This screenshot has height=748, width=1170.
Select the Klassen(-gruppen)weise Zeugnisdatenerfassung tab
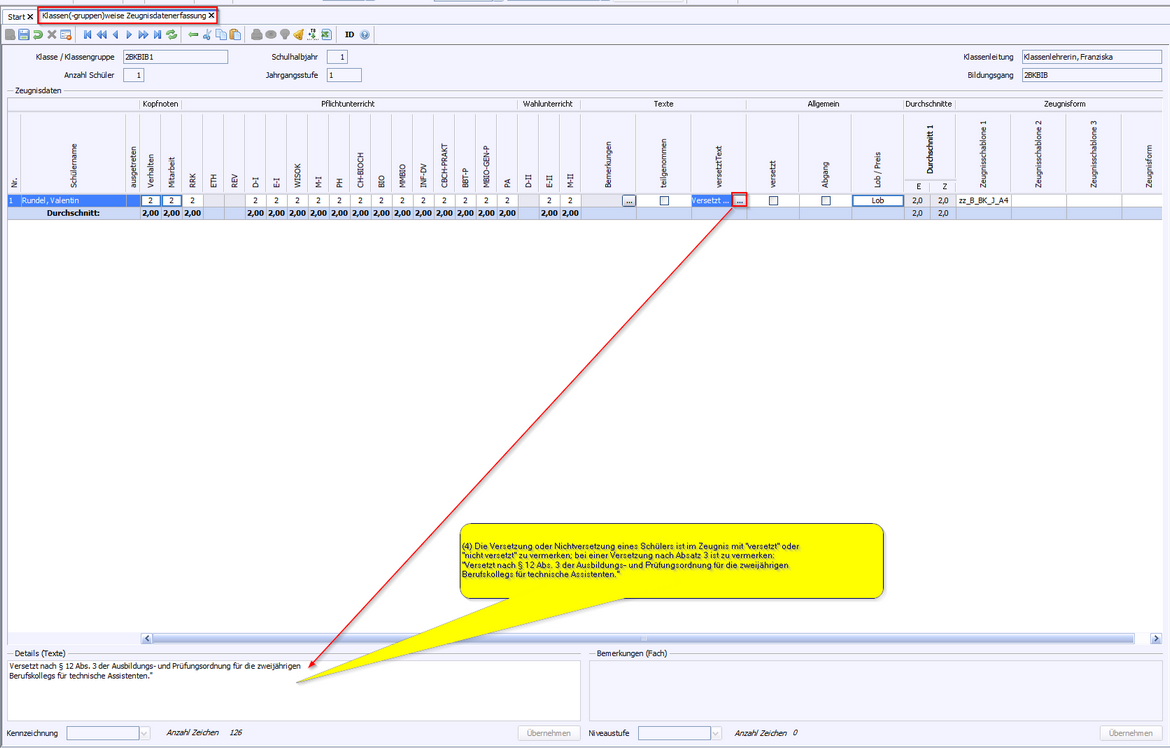point(123,16)
